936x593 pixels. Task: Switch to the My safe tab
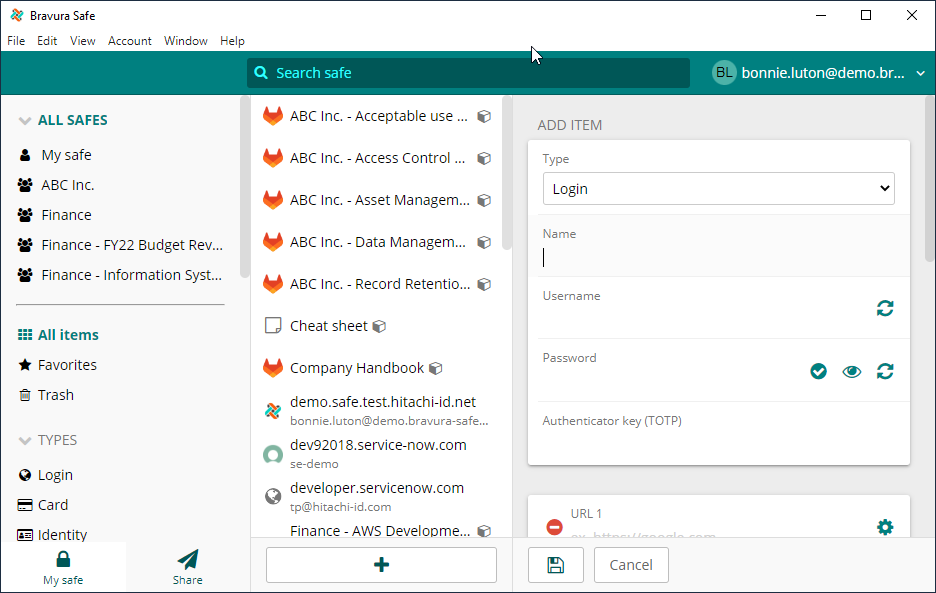pos(63,566)
